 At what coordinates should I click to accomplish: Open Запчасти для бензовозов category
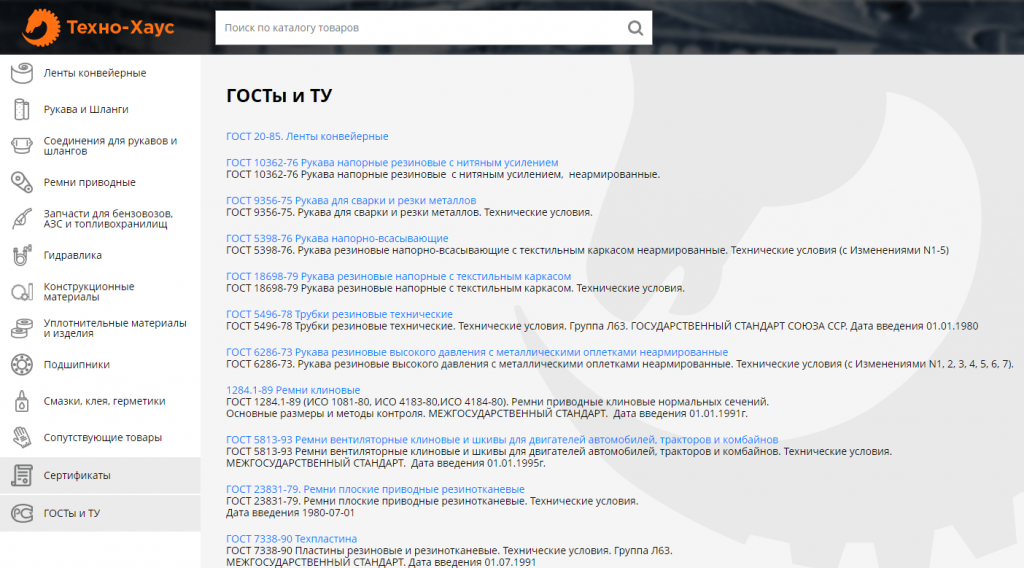pos(108,219)
